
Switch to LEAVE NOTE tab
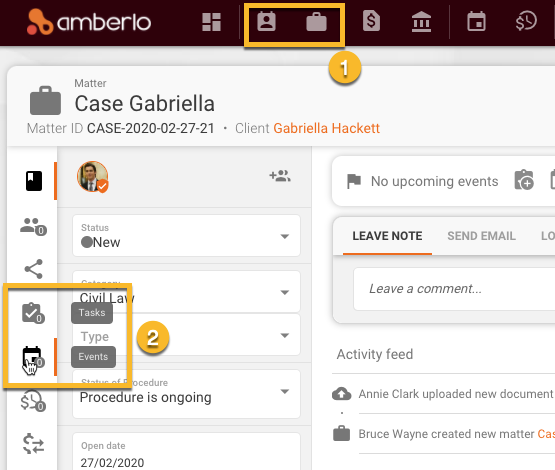pos(387,236)
